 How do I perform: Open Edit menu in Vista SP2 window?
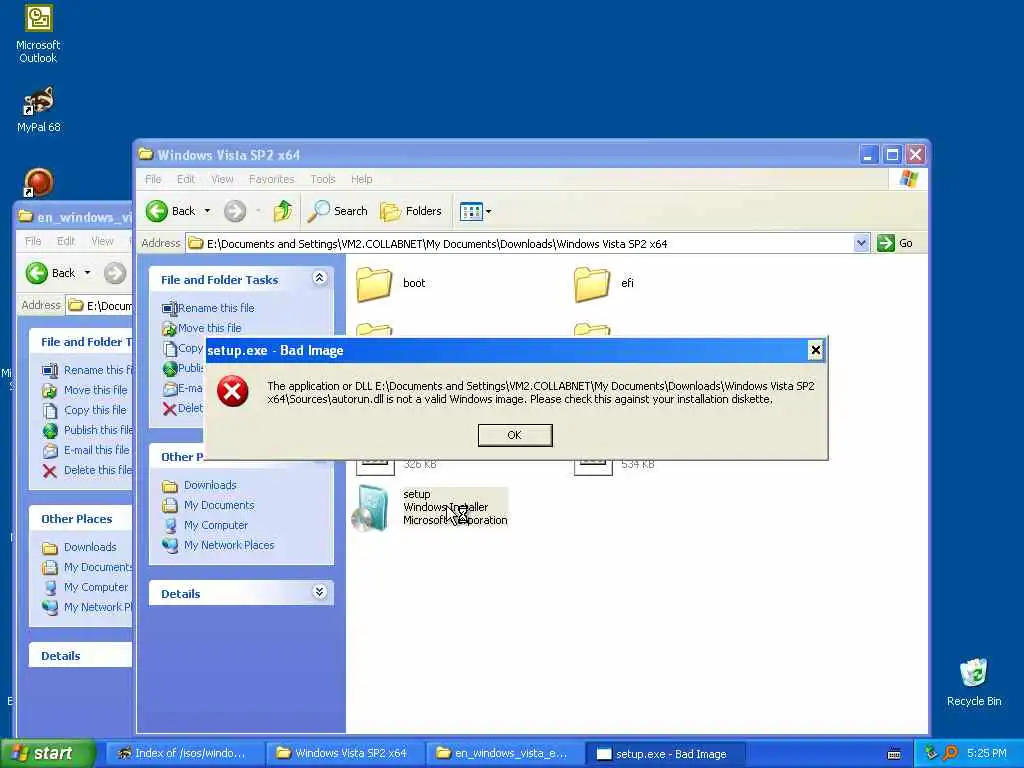185,179
